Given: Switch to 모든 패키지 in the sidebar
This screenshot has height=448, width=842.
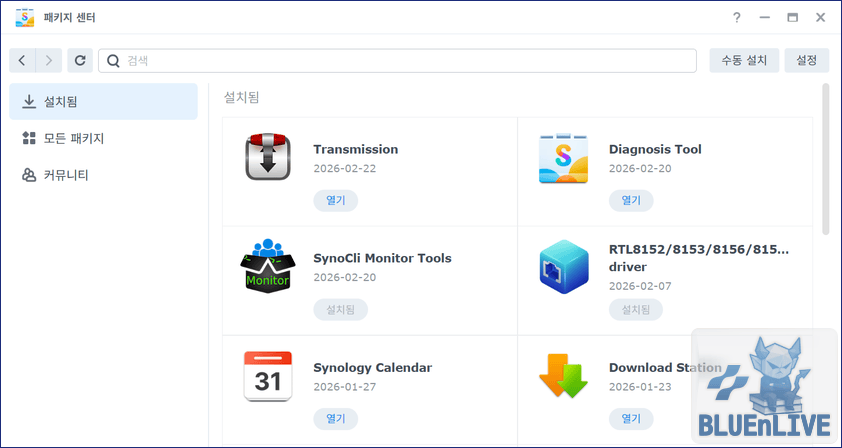Looking at the screenshot, I should (x=103, y=139).
